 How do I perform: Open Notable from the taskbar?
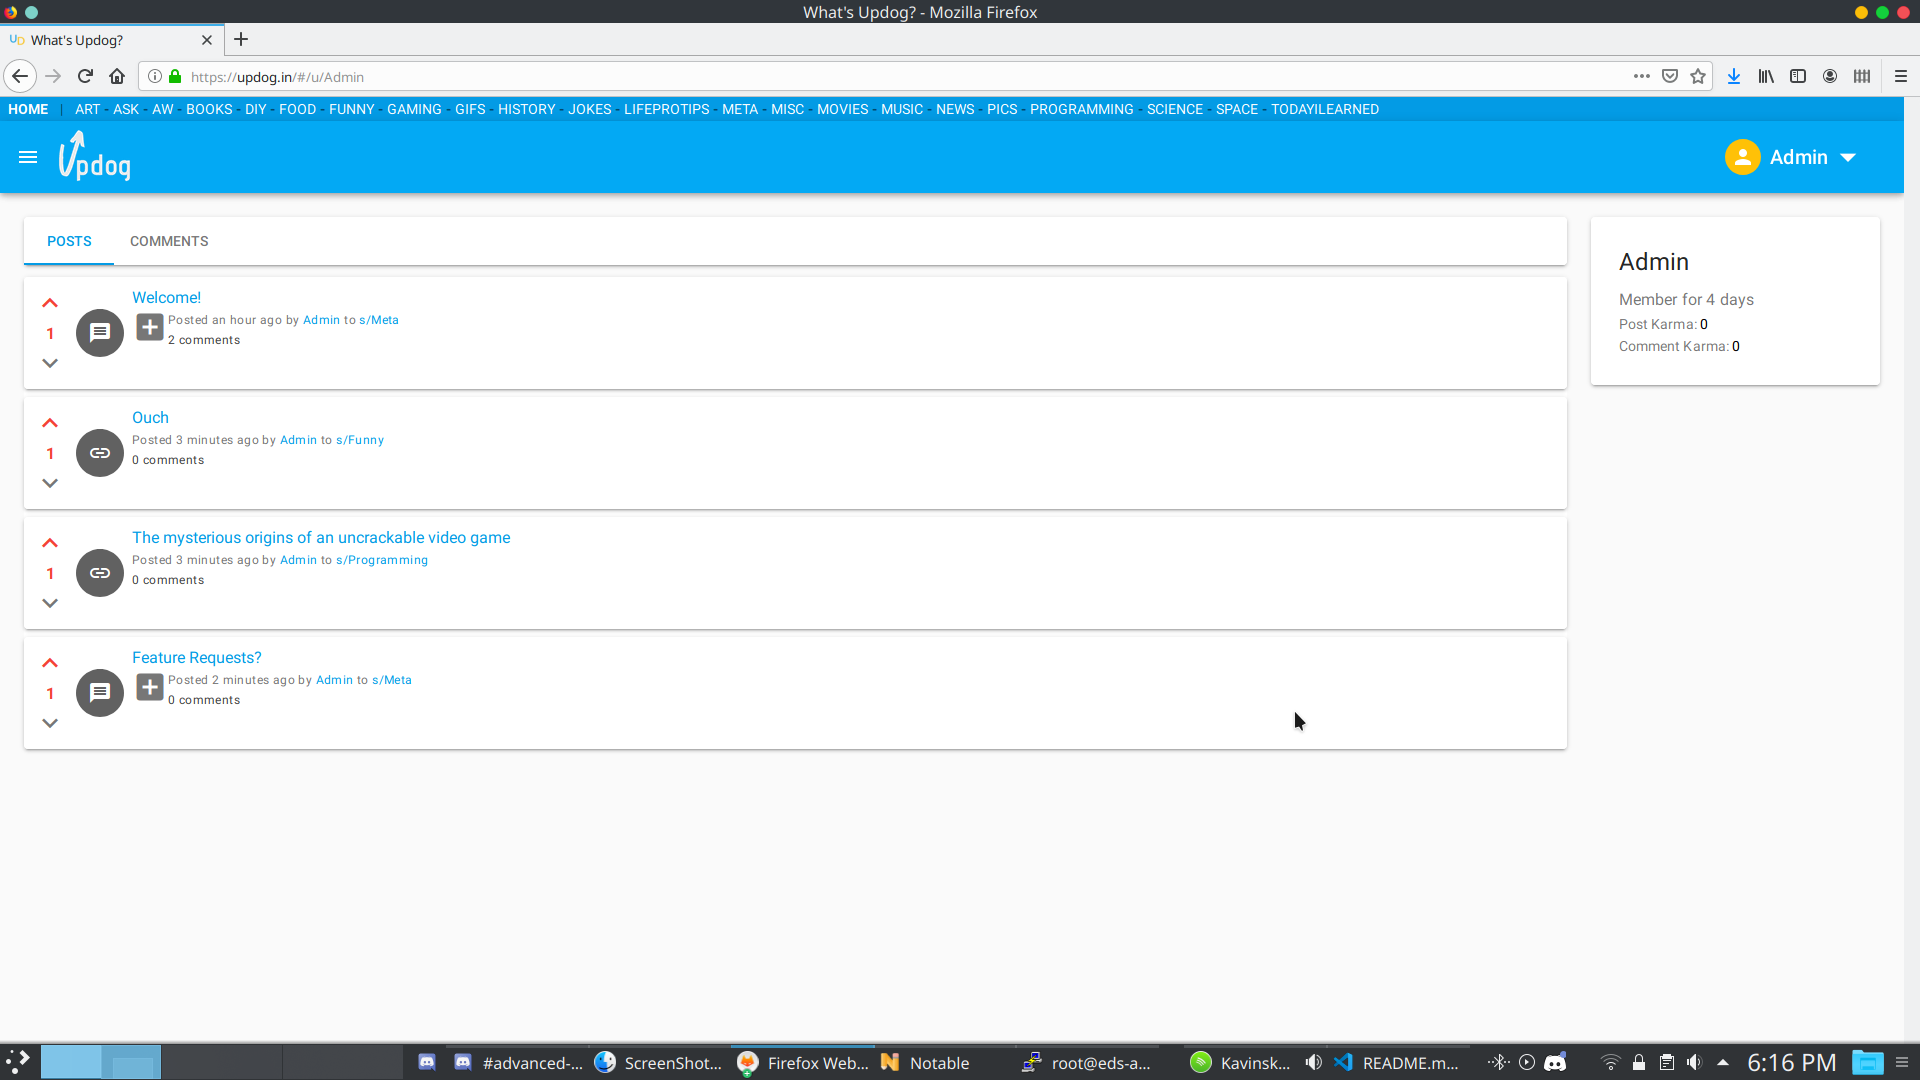click(x=926, y=1063)
